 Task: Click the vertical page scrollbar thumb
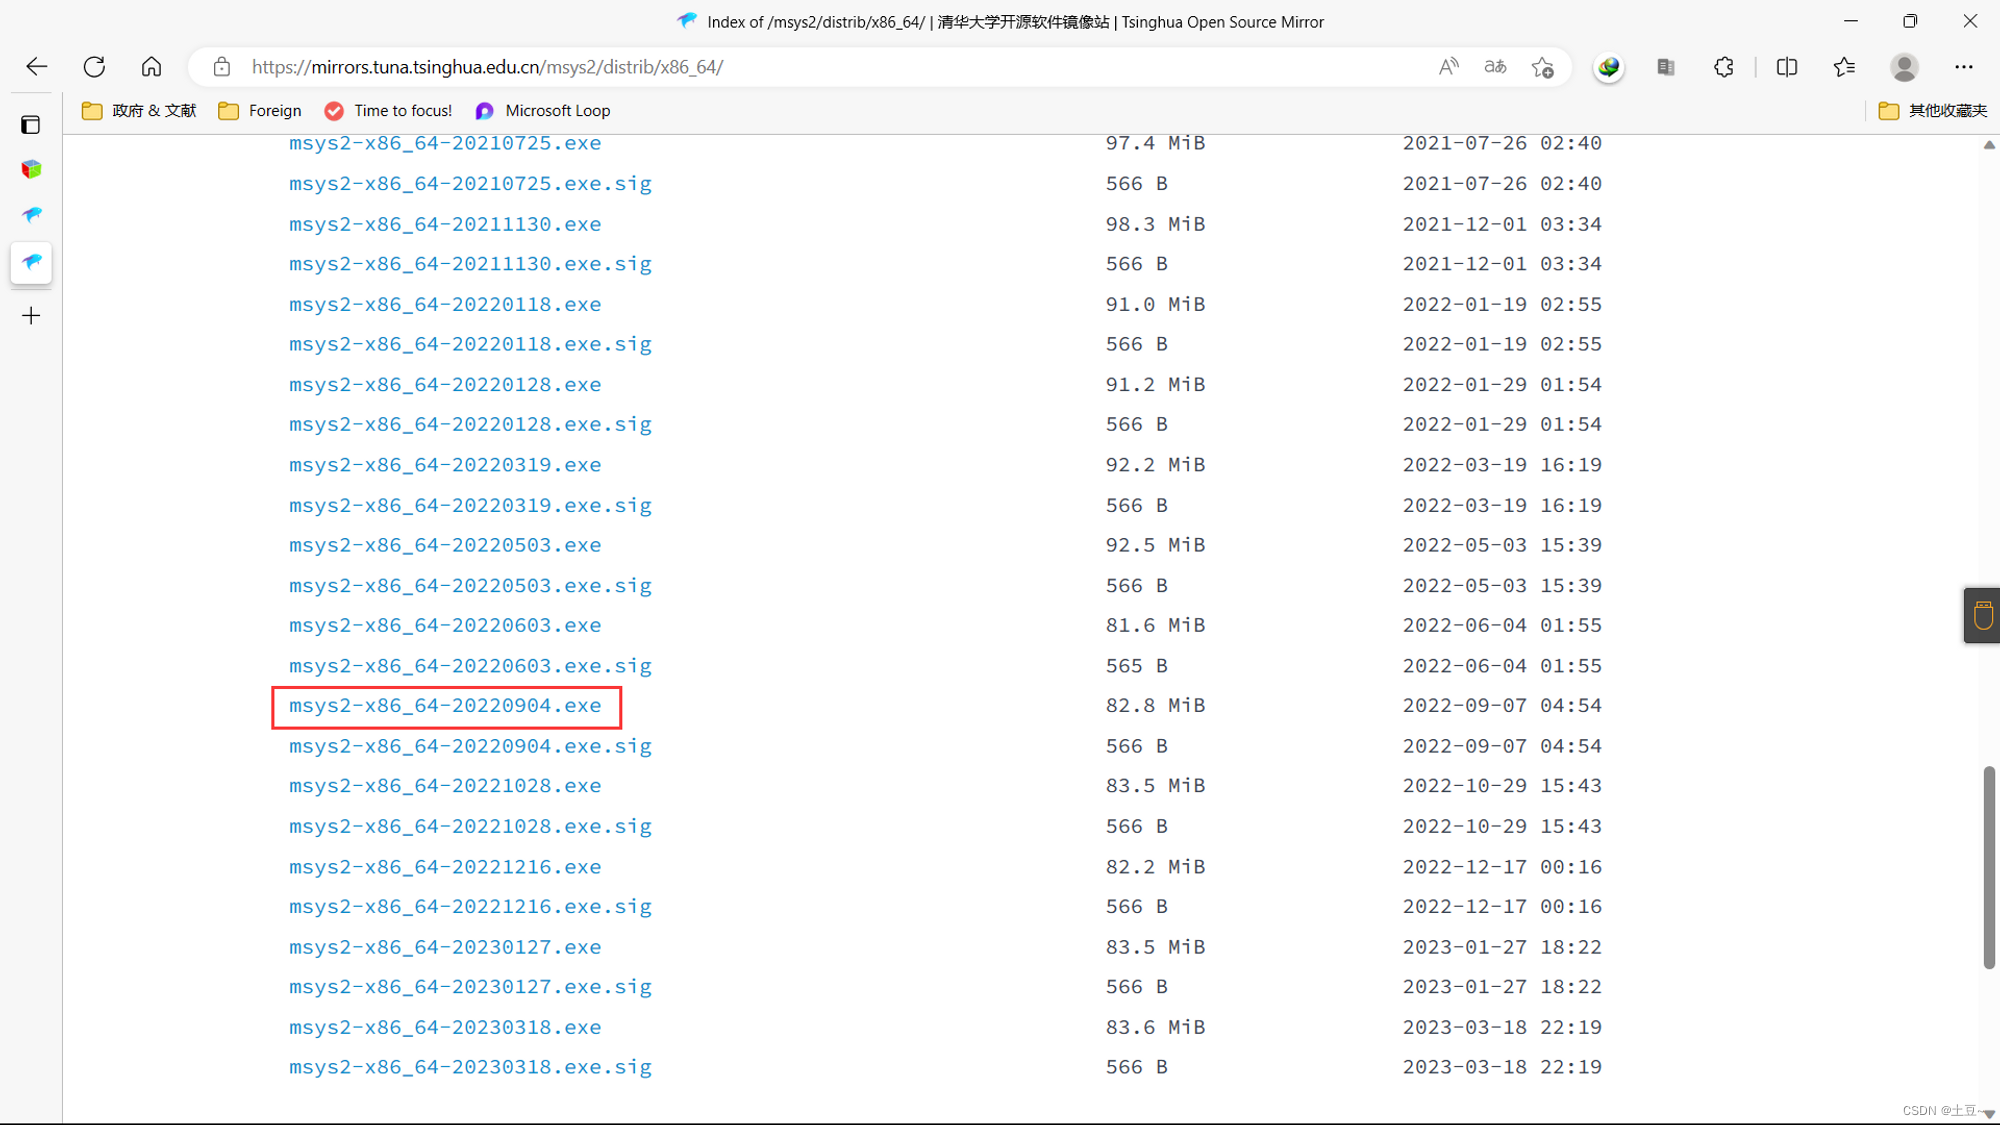[x=1989, y=866]
